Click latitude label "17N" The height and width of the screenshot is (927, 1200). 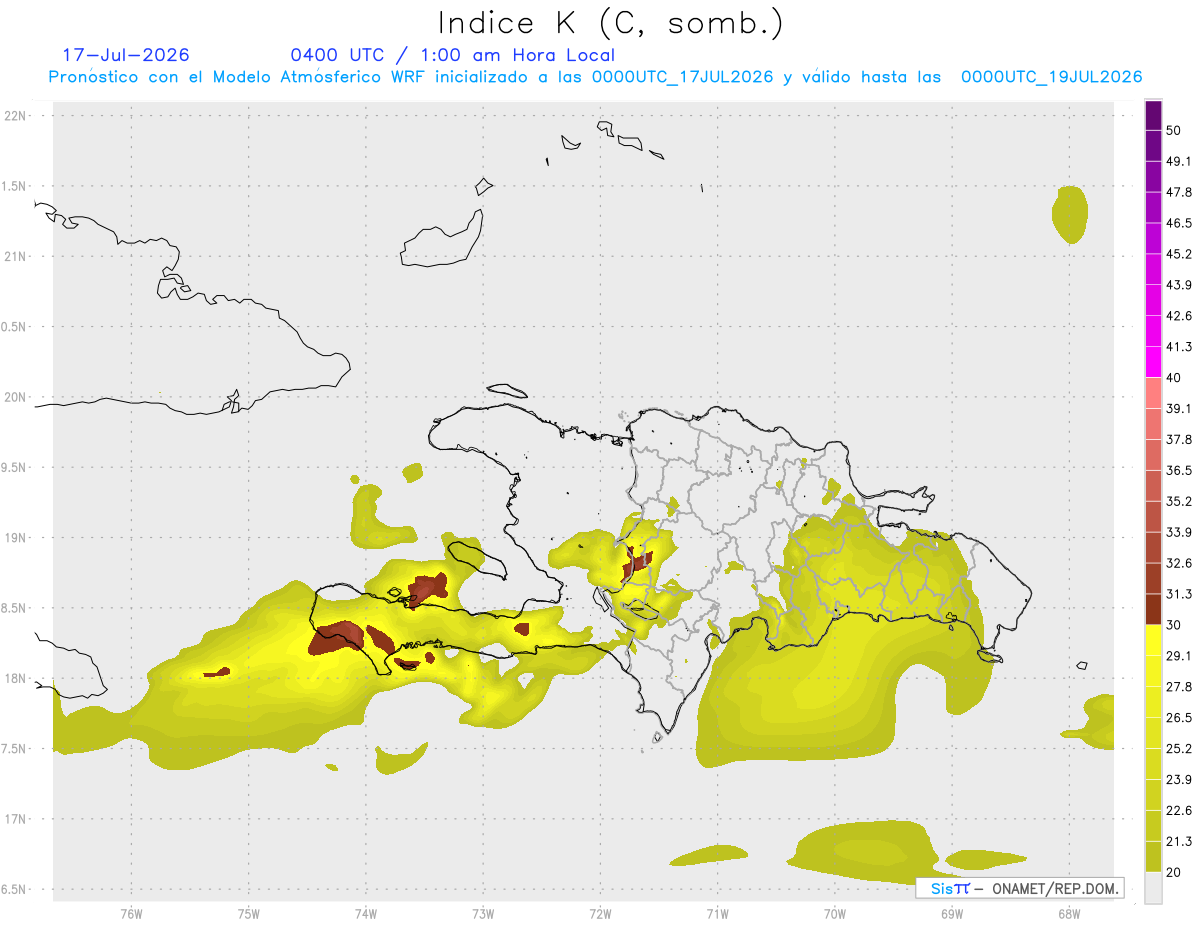click(17, 819)
